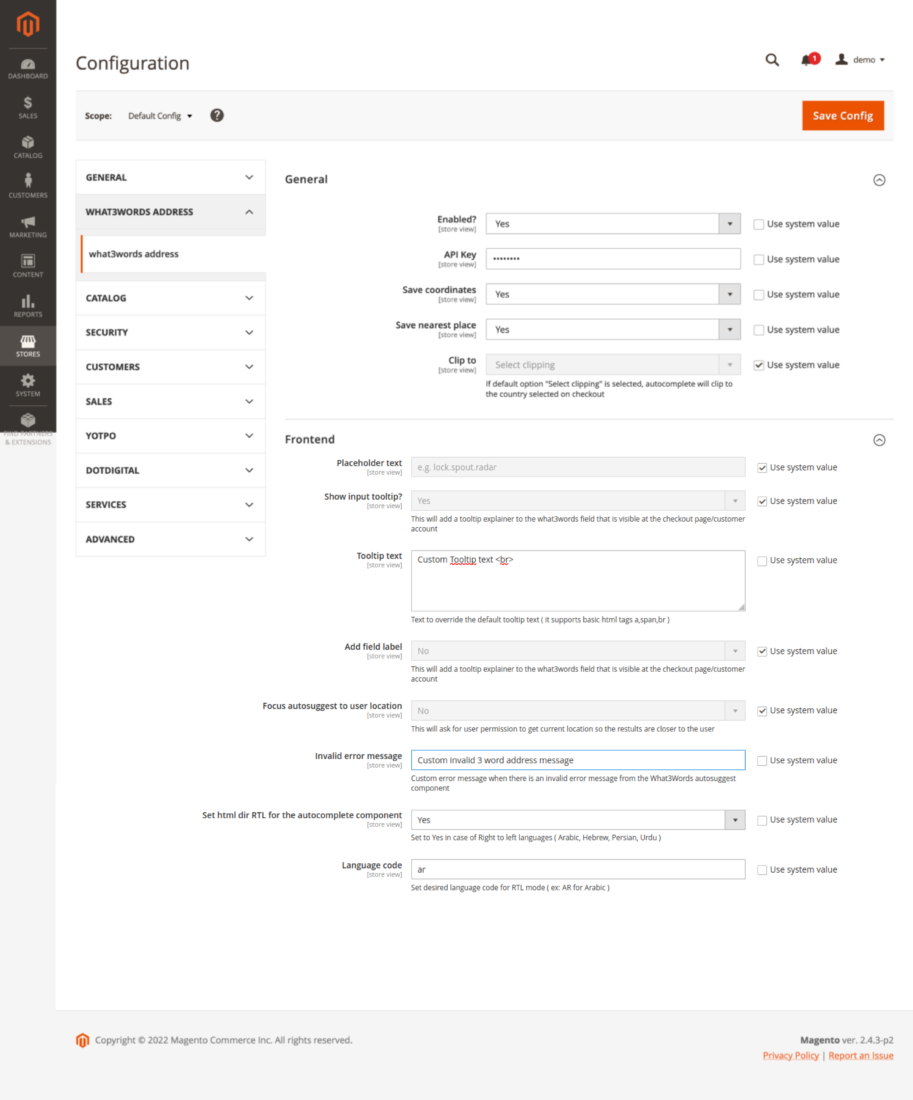Uncheck Use system value for Focus autosuggest

click(762, 711)
